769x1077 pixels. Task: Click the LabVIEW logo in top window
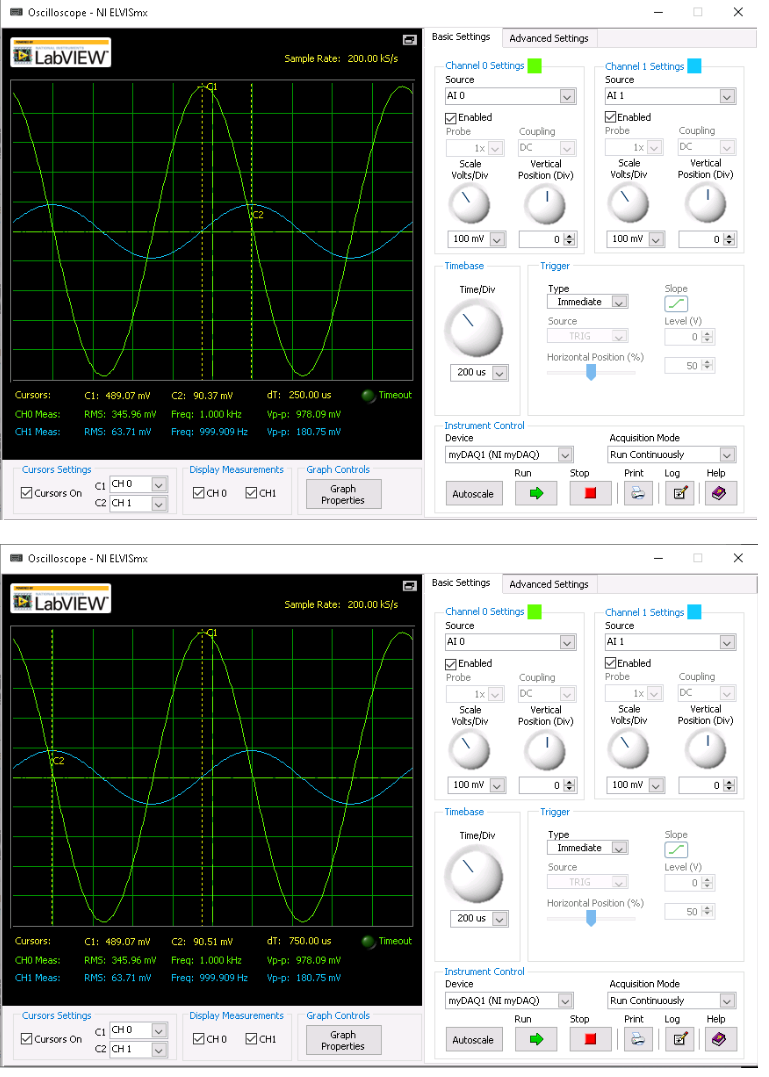pyautogui.click(x=60, y=54)
